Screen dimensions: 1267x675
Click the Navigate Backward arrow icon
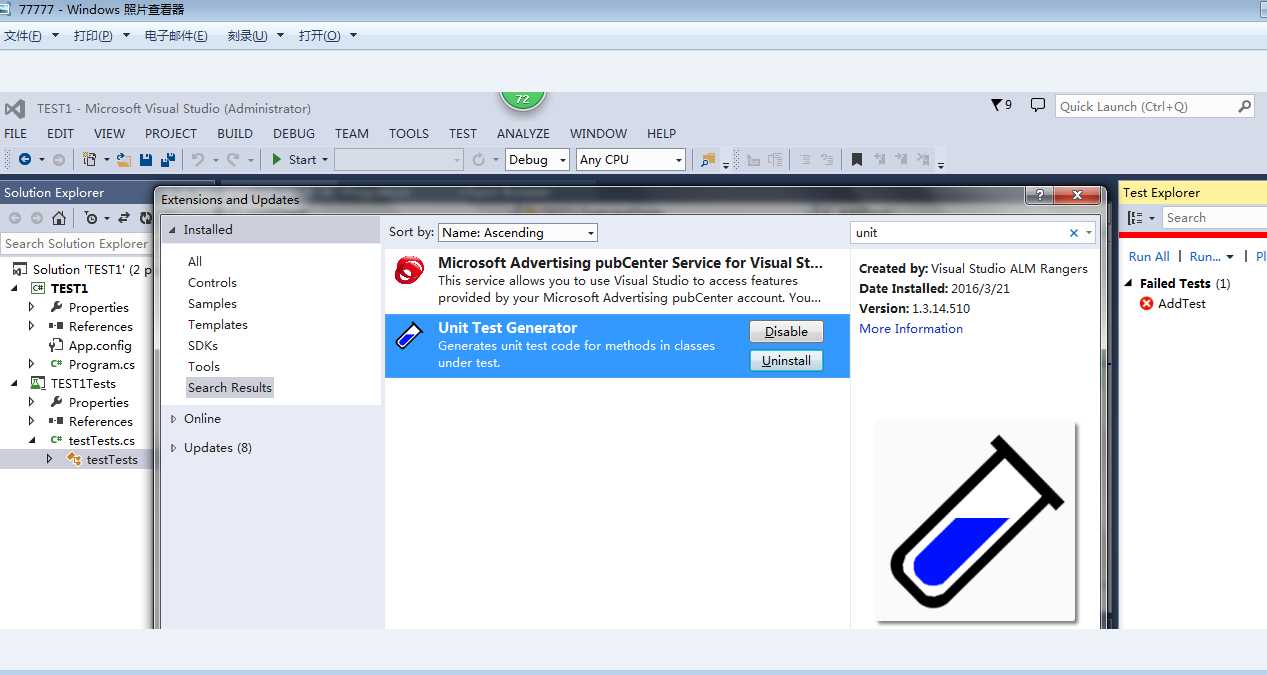pos(25,159)
